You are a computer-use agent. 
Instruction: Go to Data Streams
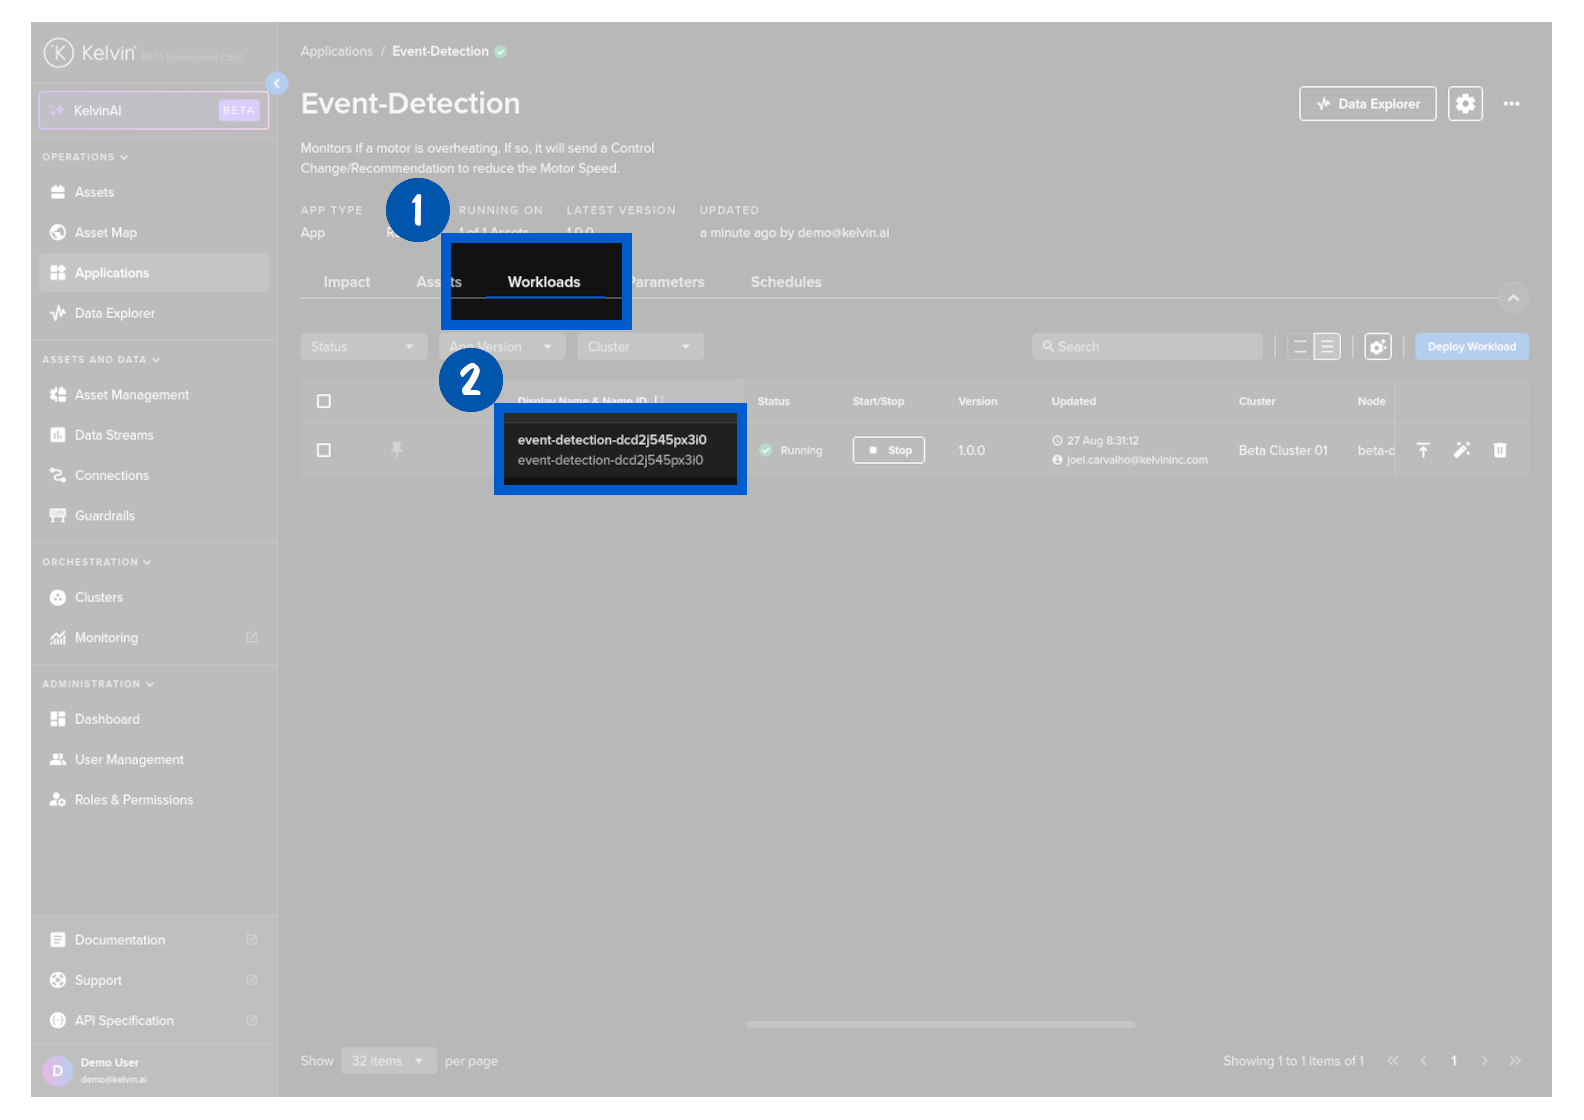154,435
